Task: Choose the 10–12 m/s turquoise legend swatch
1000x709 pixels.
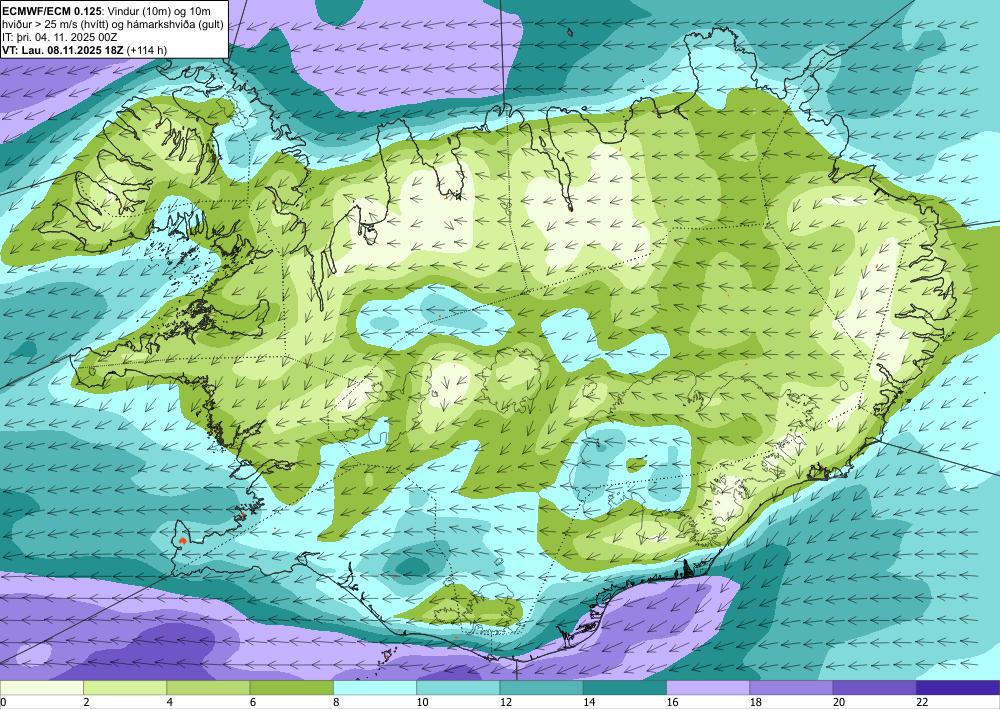Action: click(458, 687)
